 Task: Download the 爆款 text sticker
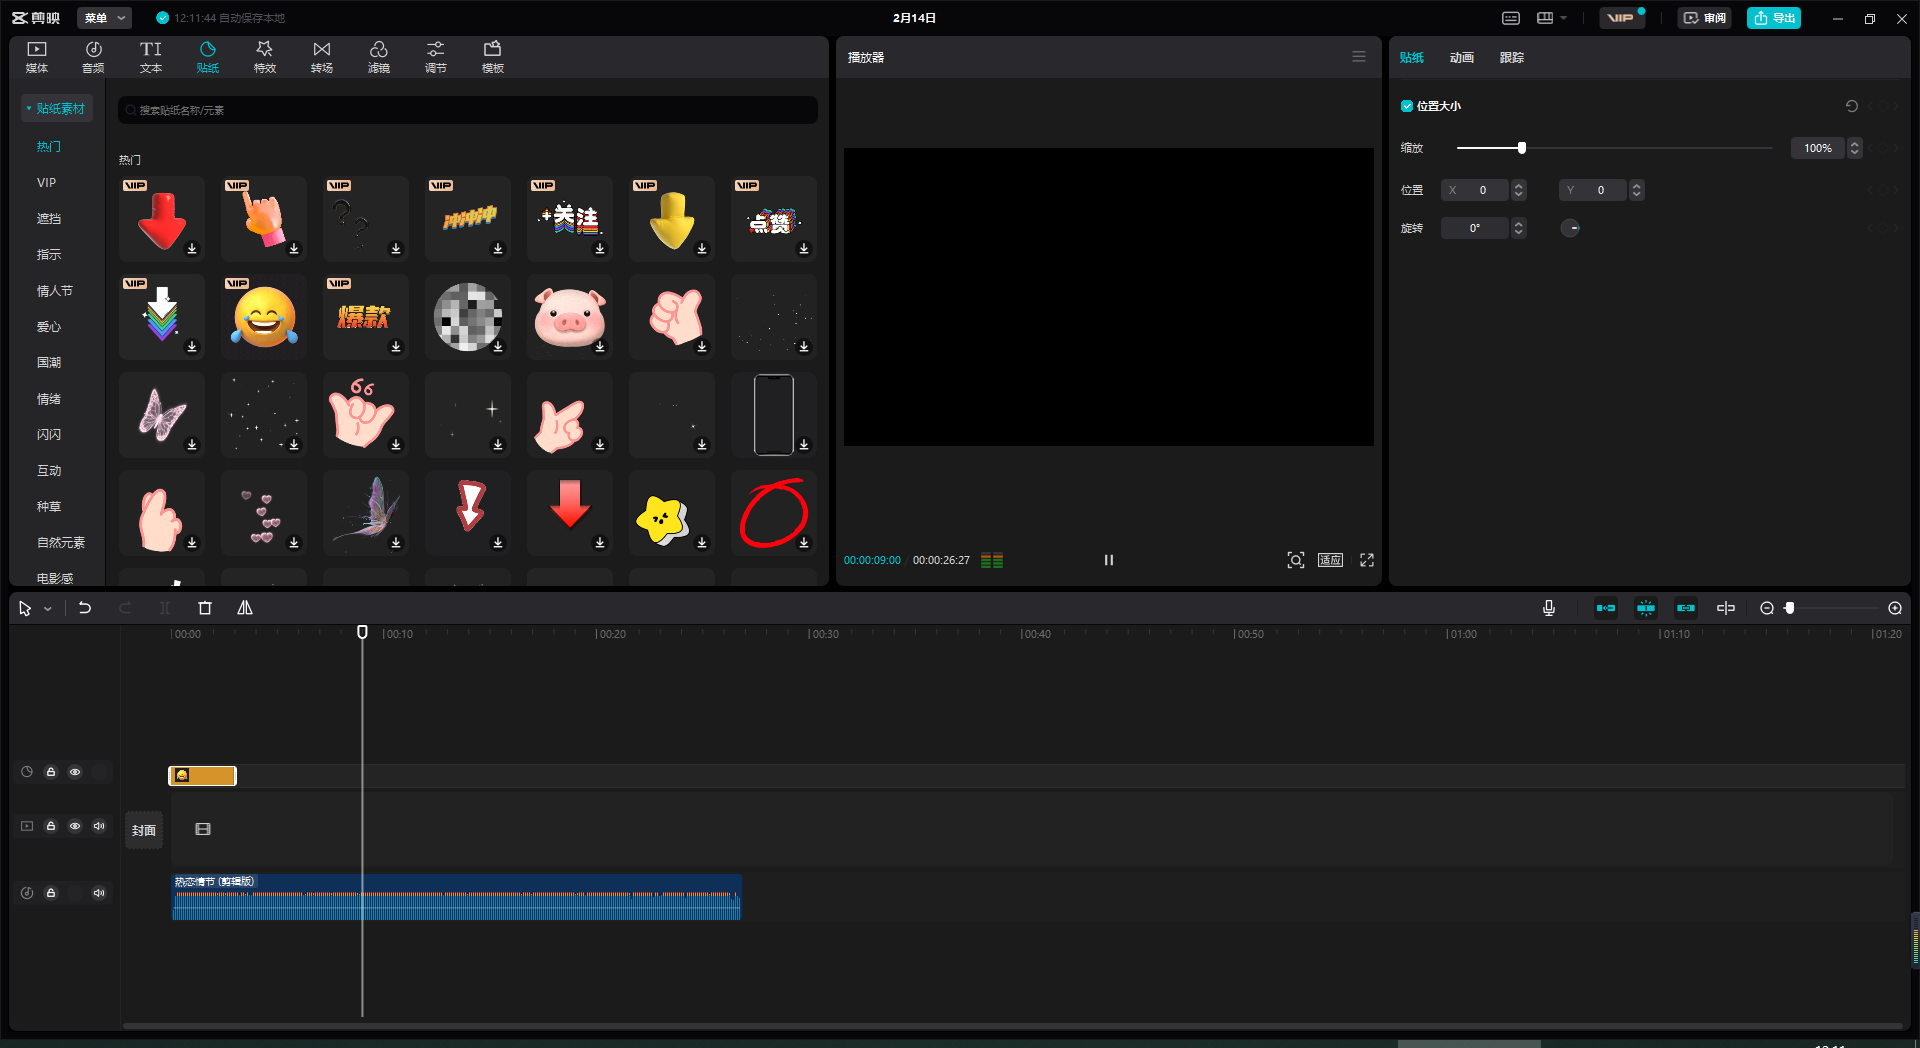tap(396, 347)
